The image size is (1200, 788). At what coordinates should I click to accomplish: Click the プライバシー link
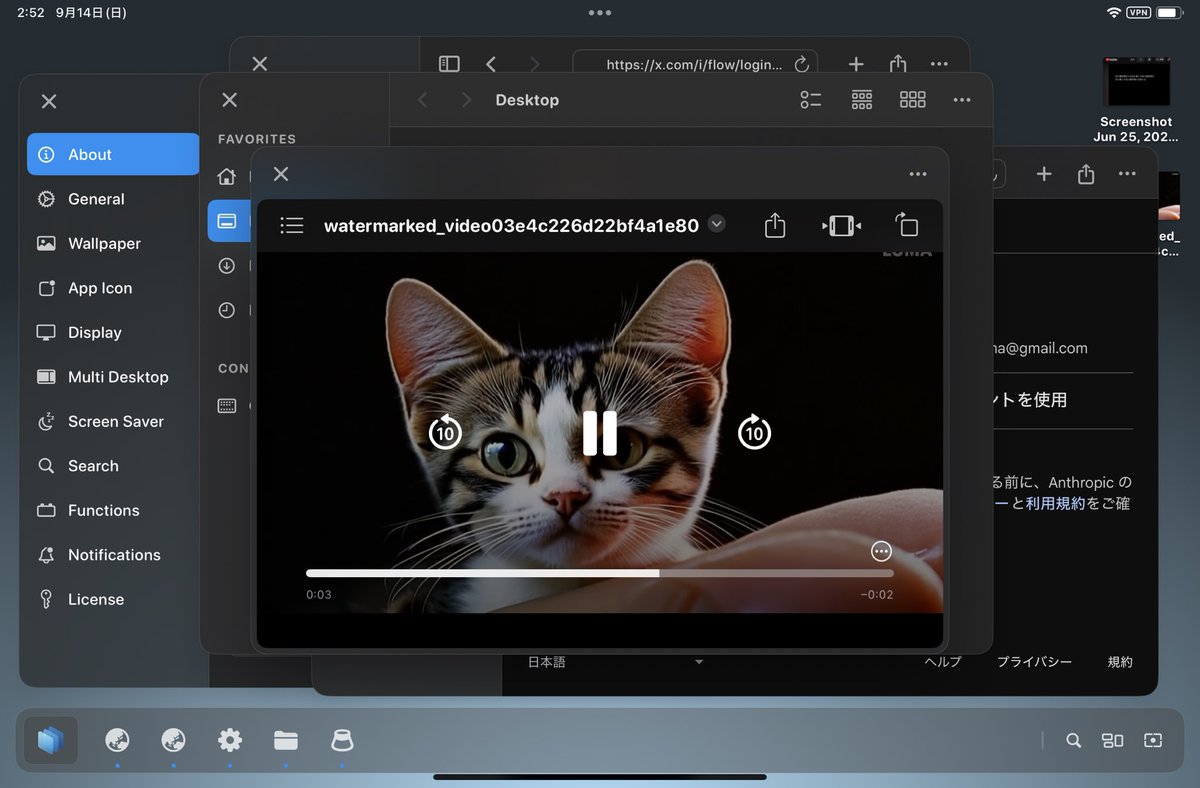(x=1034, y=662)
